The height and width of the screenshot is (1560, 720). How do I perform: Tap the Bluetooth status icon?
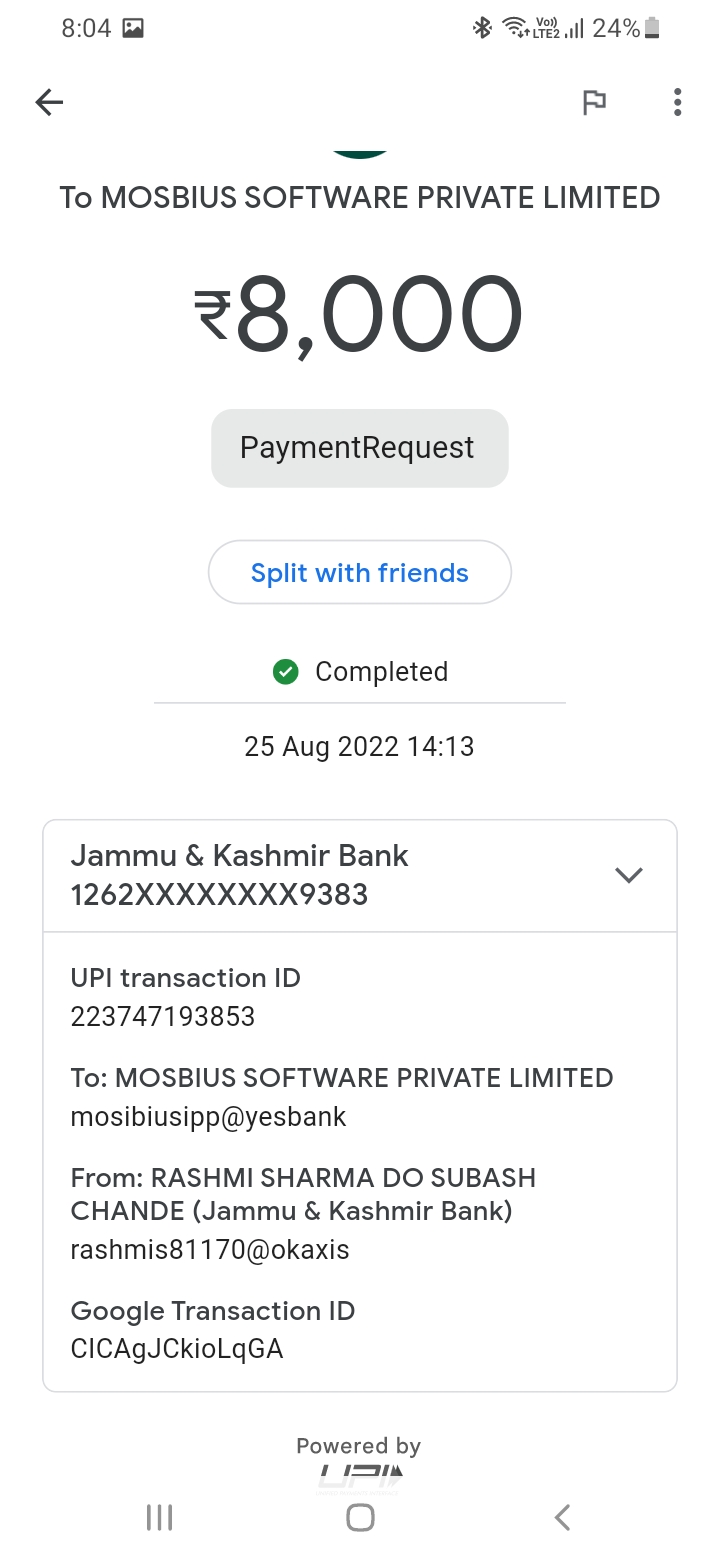click(x=483, y=28)
